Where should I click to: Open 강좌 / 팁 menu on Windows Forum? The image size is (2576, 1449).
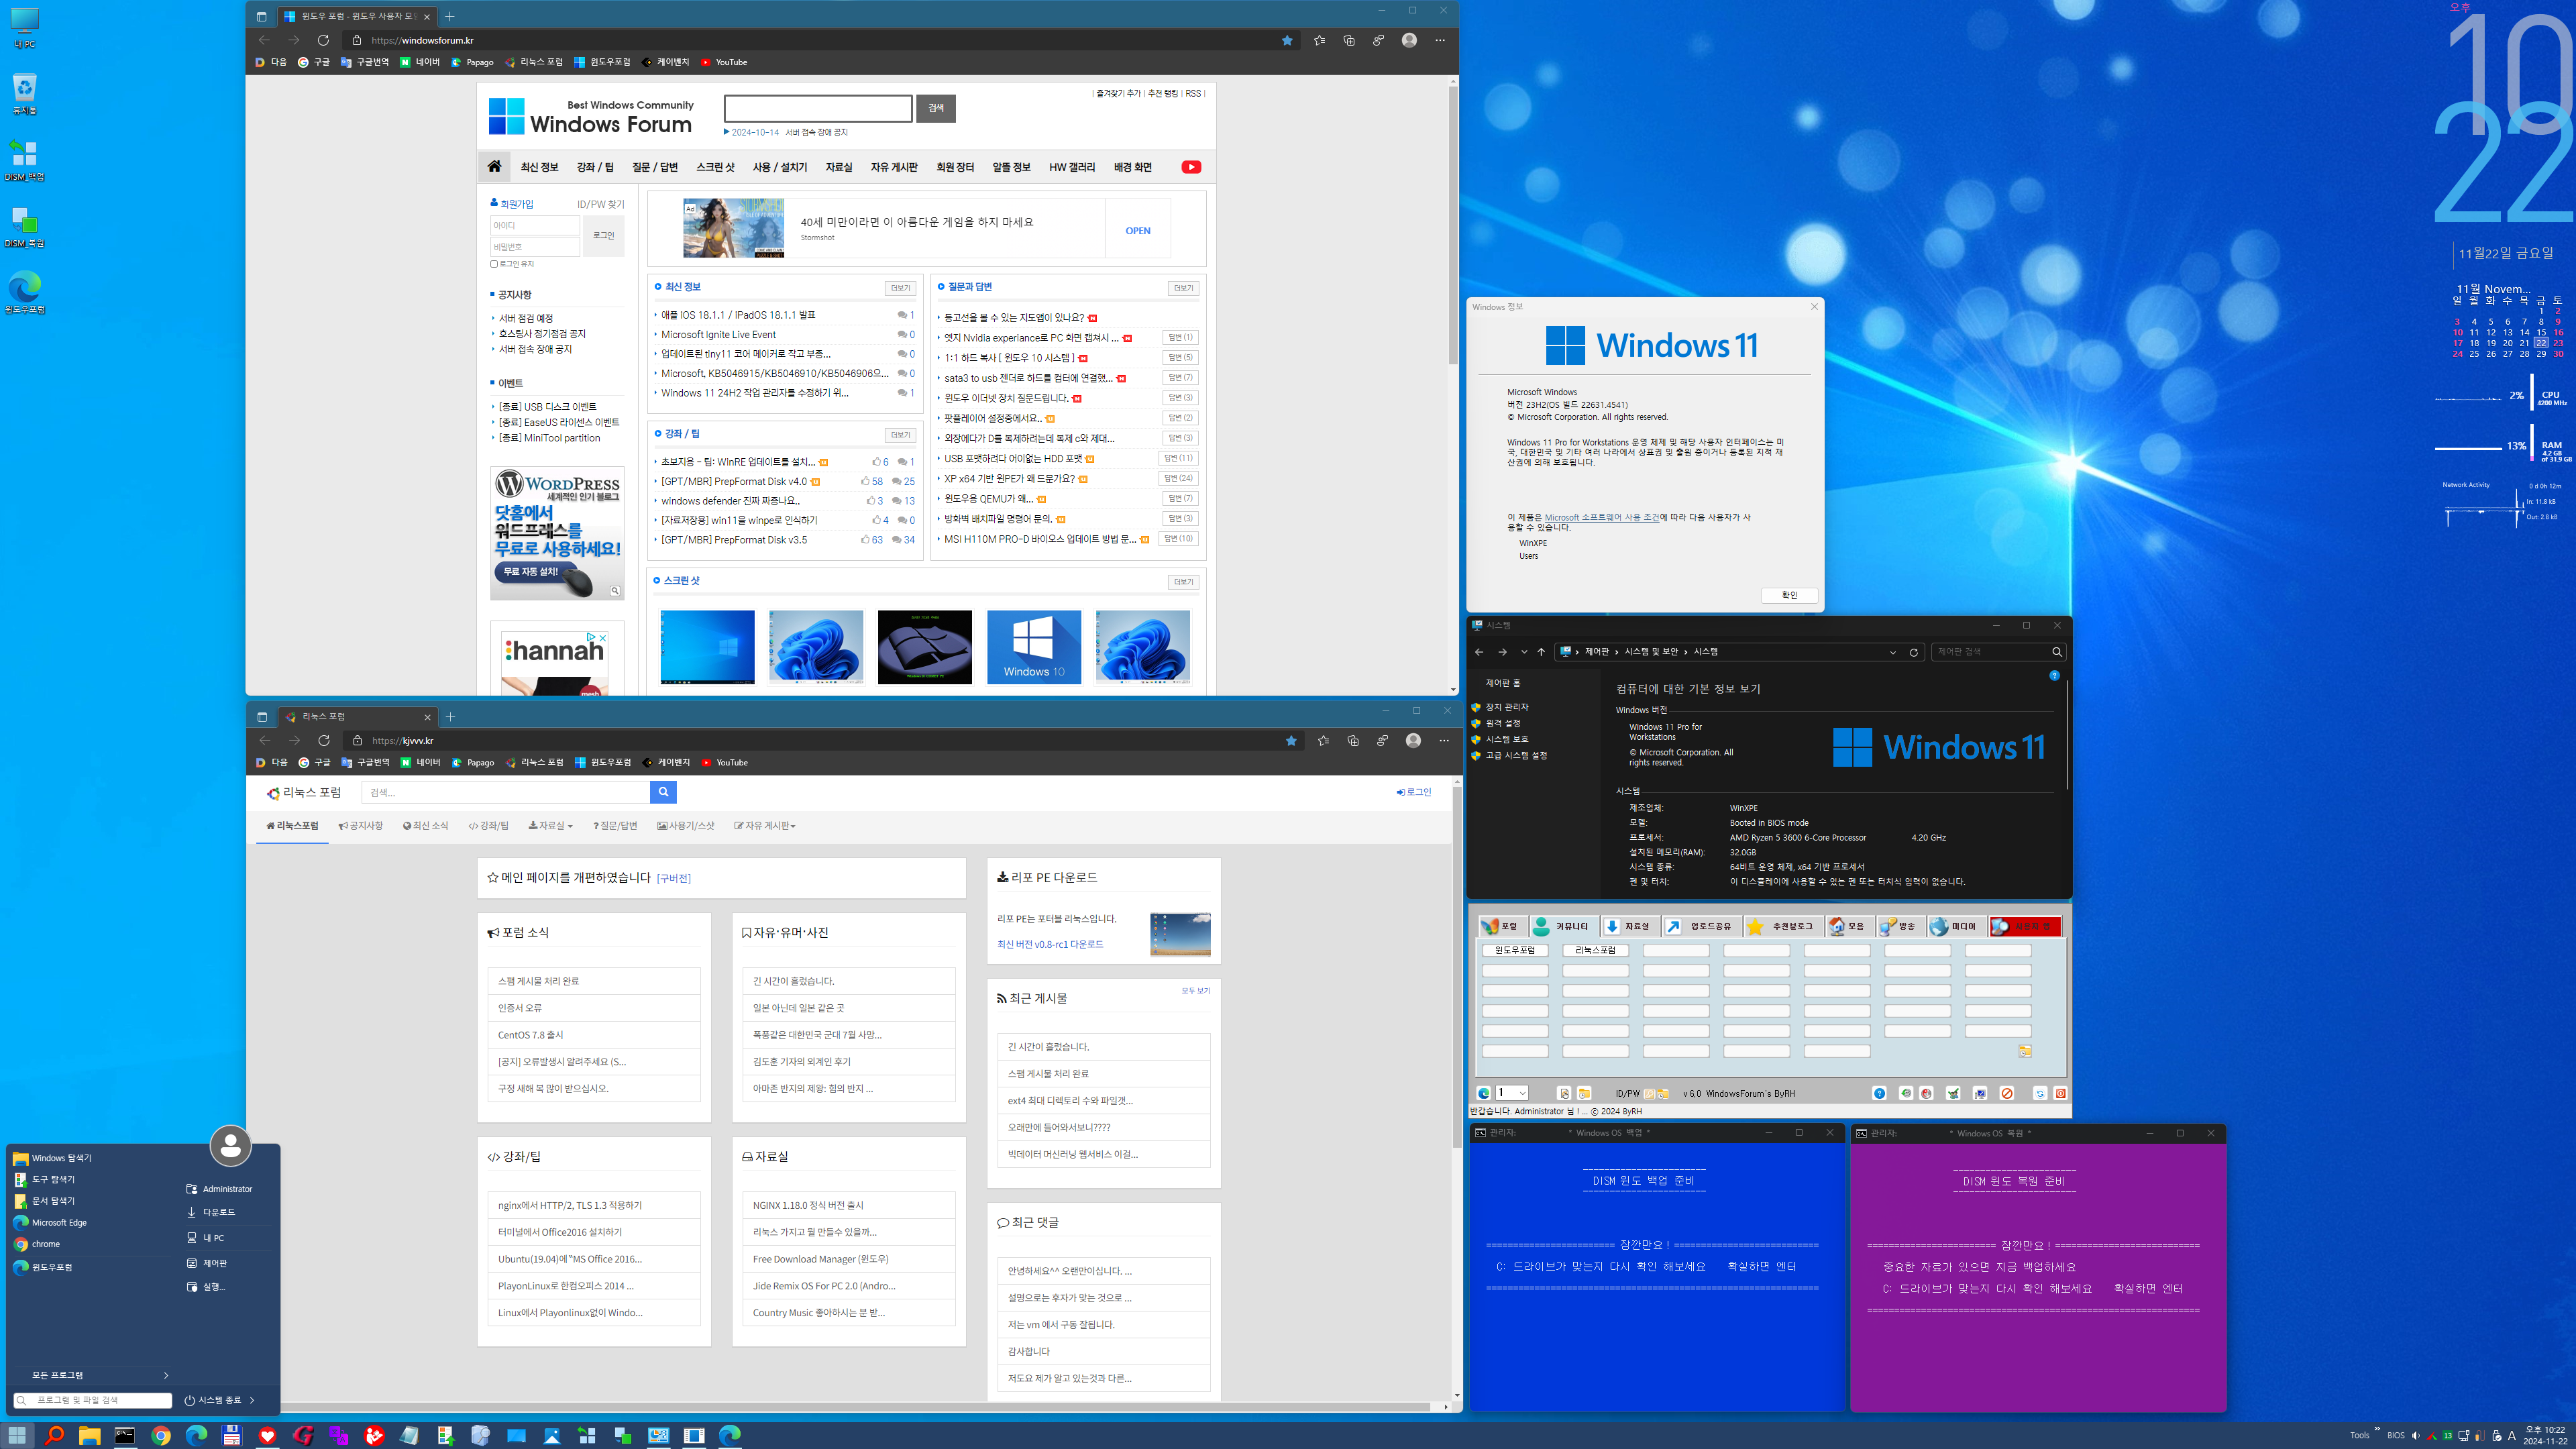(595, 167)
